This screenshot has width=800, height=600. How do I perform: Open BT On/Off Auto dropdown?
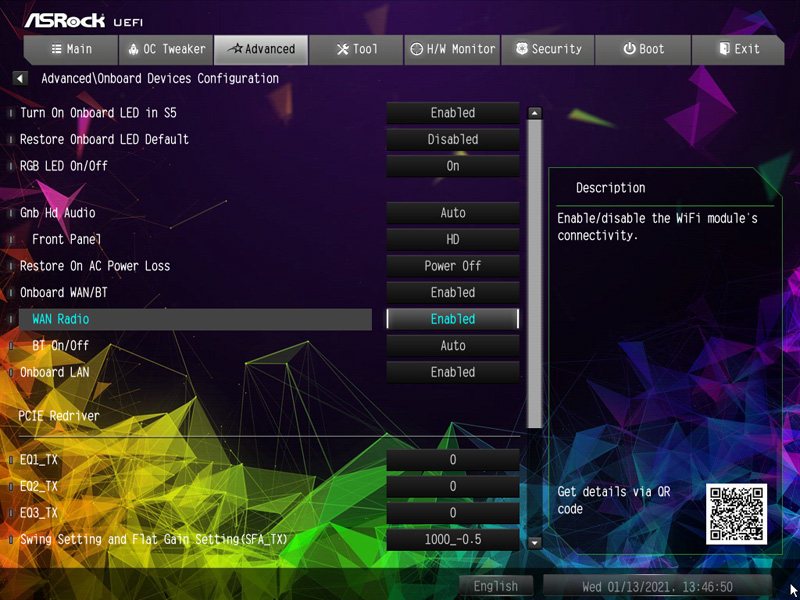point(453,345)
